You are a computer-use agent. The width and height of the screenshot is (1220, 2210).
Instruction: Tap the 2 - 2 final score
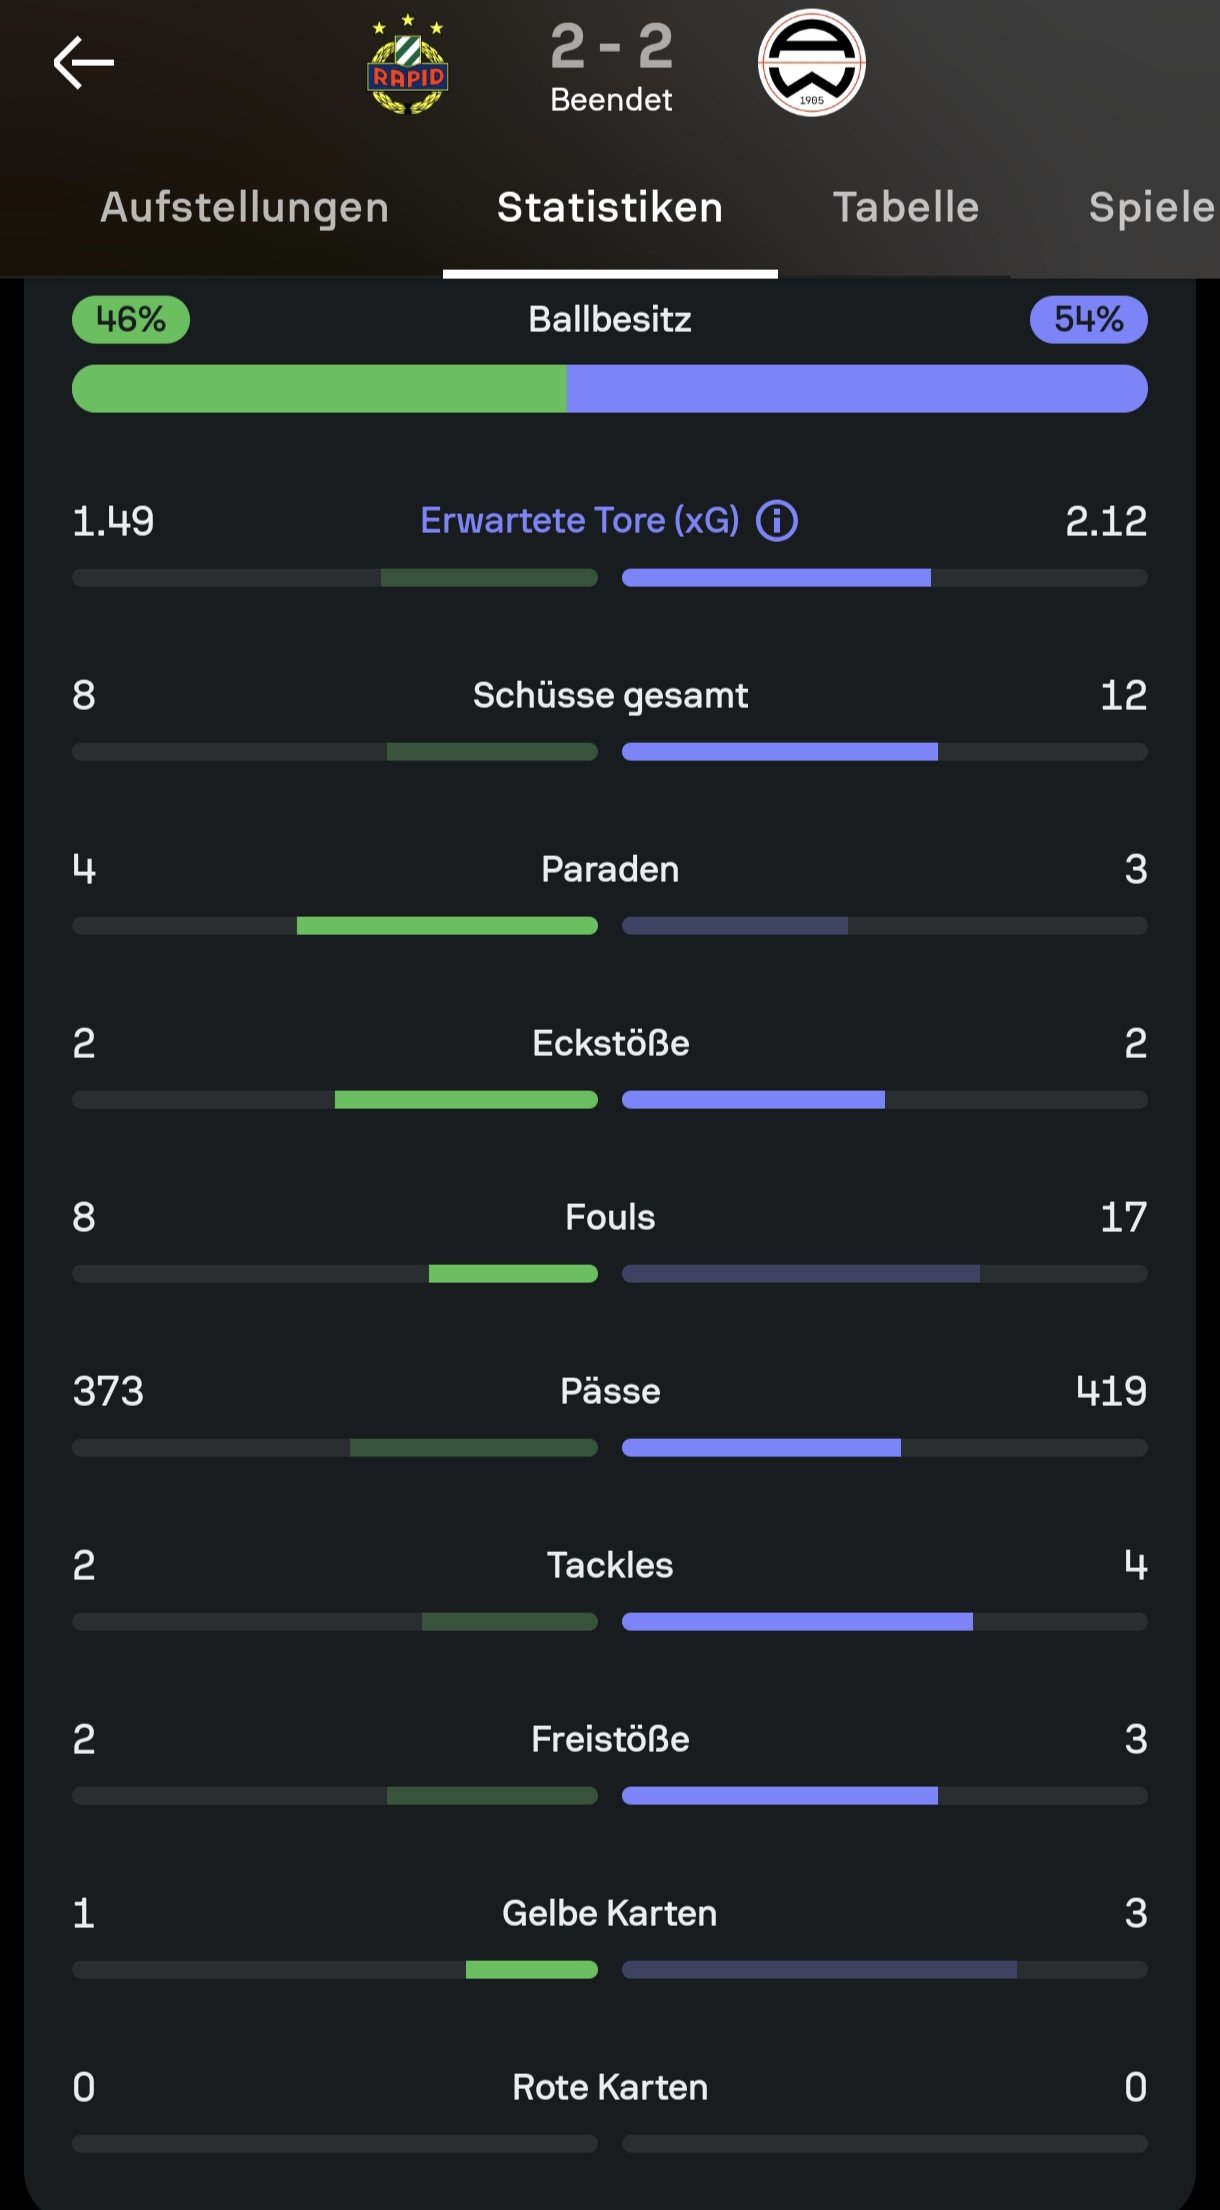point(612,46)
